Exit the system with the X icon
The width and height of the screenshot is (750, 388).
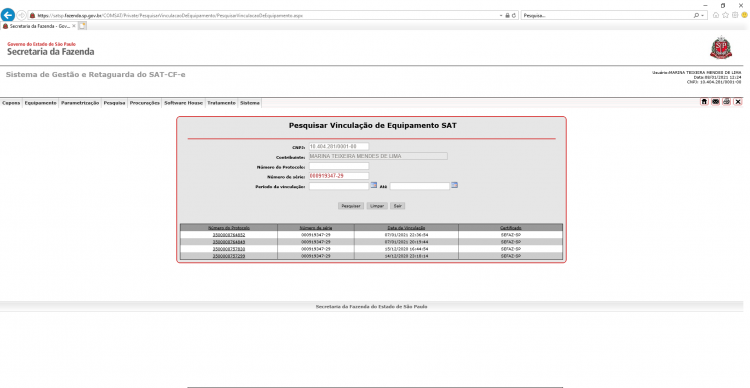click(x=738, y=101)
